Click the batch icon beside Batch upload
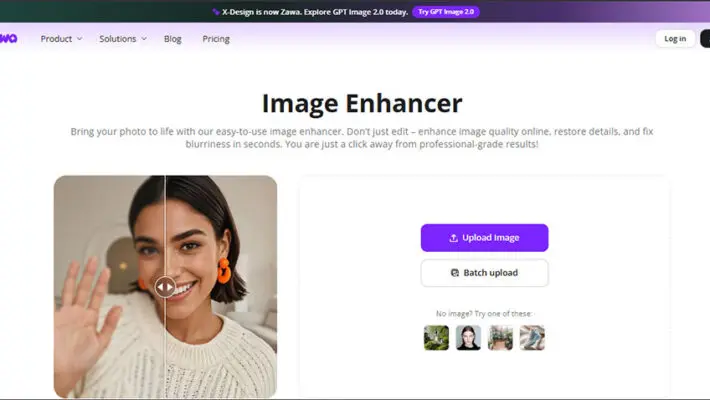710x400 pixels. 455,273
